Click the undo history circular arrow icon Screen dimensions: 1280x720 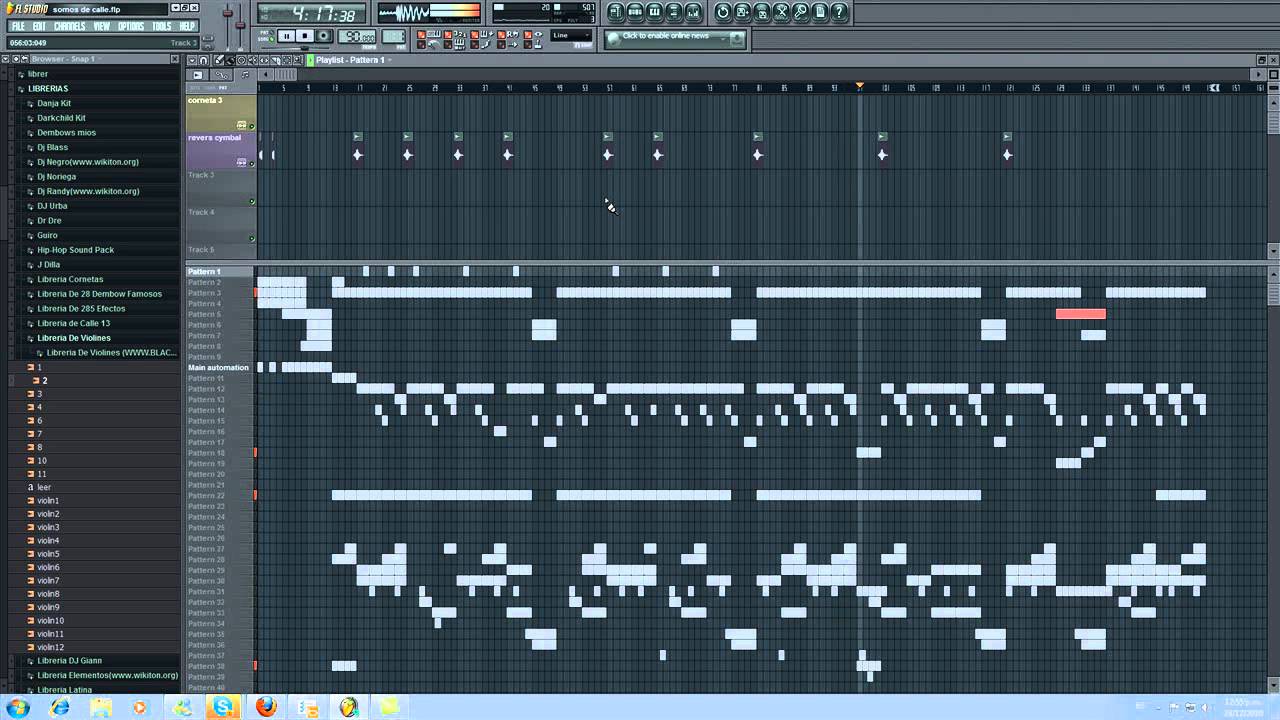pyautogui.click(x=722, y=12)
